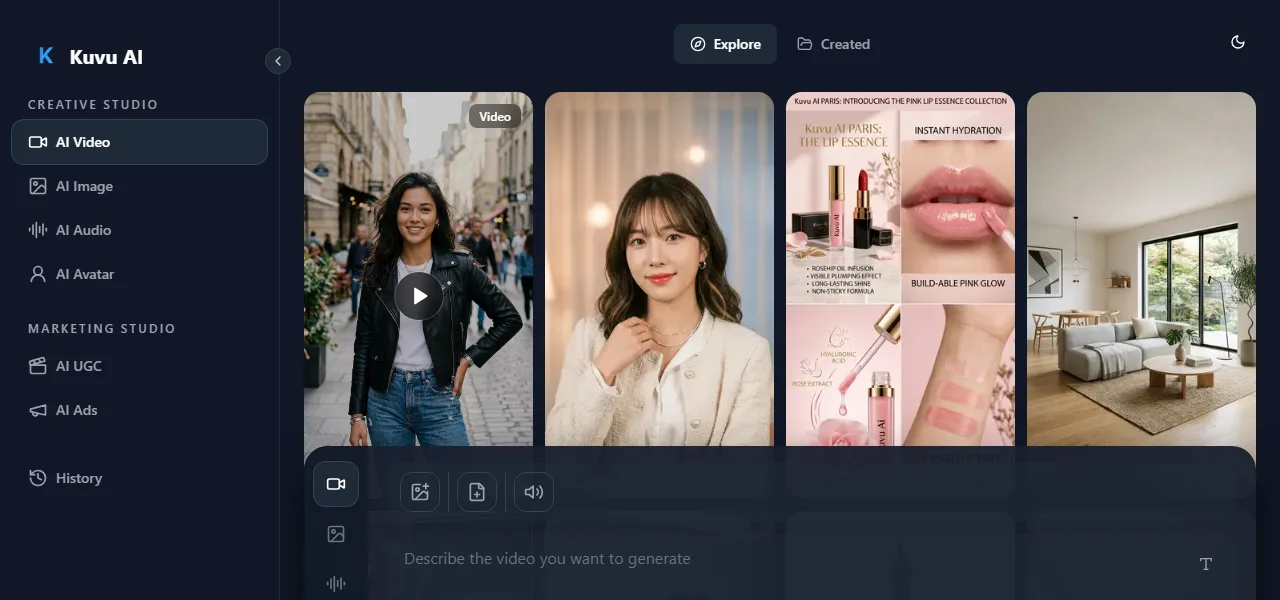Click the add image icon button

click(420, 492)
